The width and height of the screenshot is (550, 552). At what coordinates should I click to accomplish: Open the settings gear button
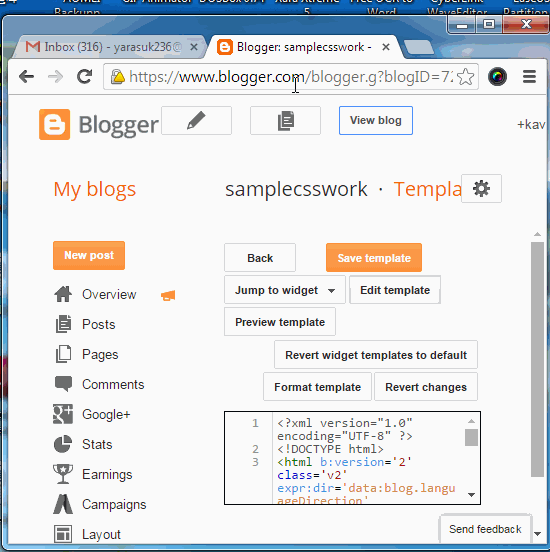tap(481, 188)
